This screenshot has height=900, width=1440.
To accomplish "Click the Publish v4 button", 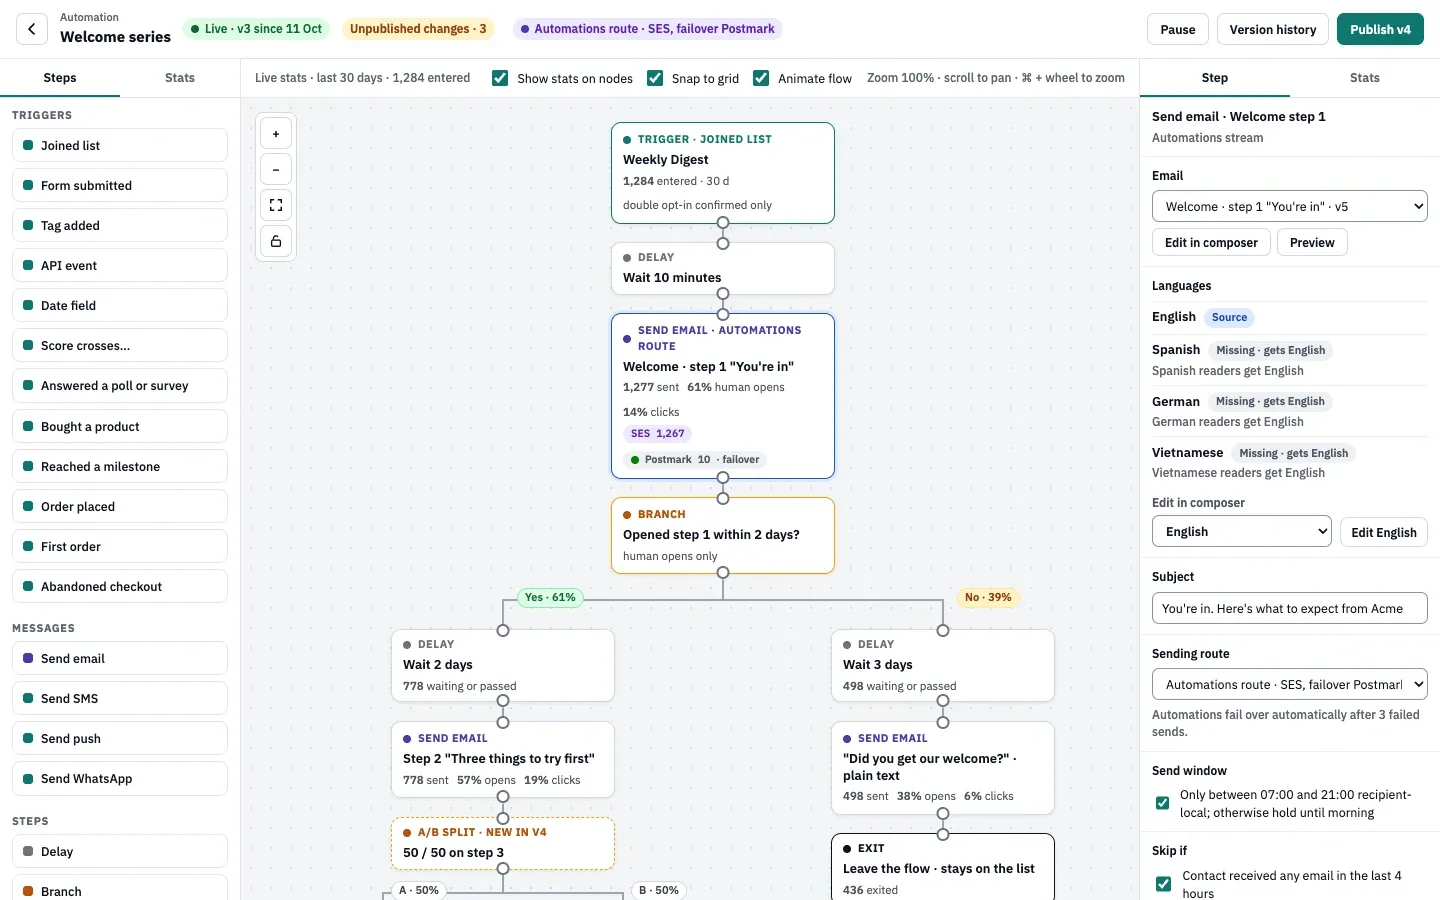I will coord(1380,29).
